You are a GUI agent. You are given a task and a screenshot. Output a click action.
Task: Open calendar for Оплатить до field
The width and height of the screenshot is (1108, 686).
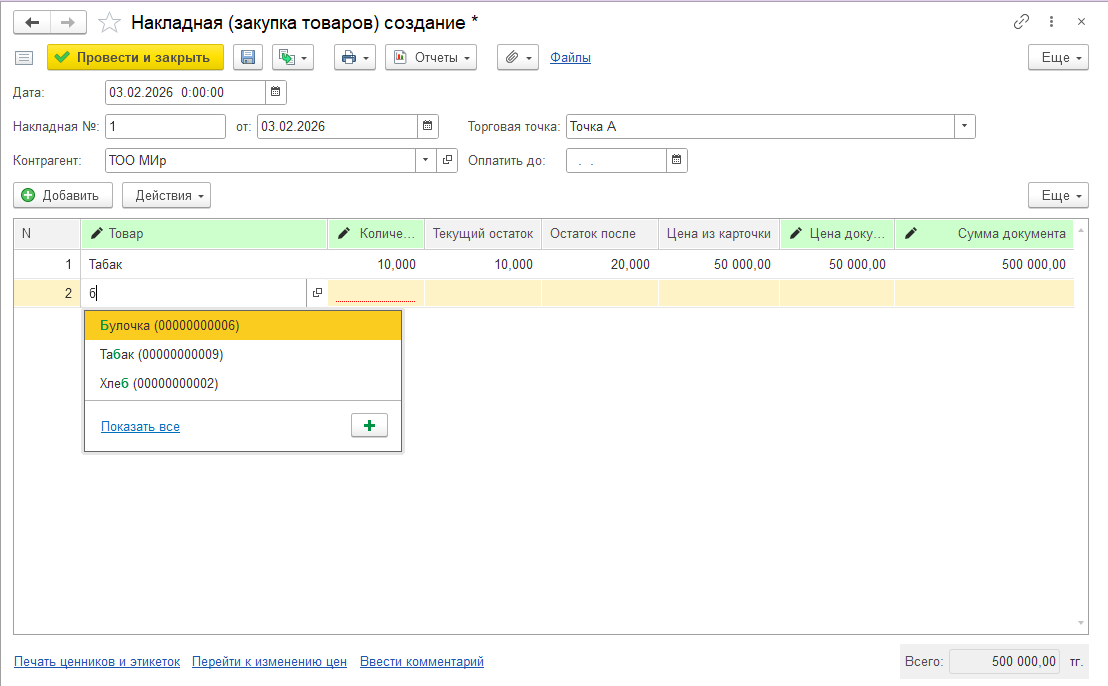677,160
